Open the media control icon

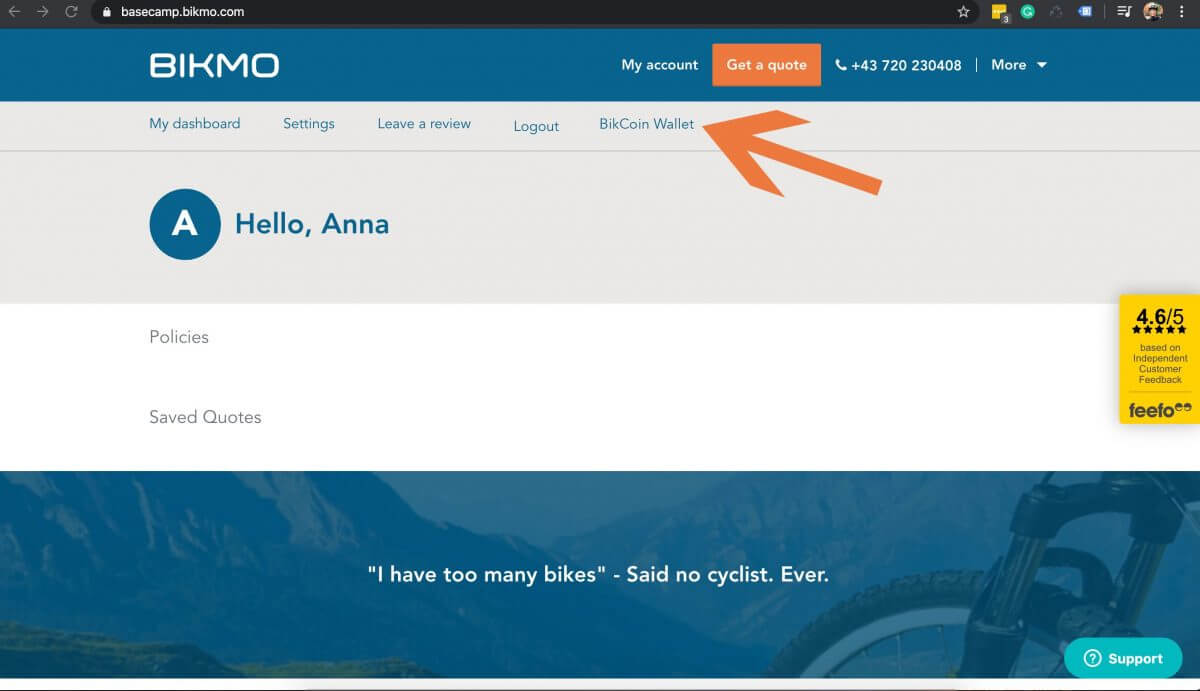[x=1124, y=12]
